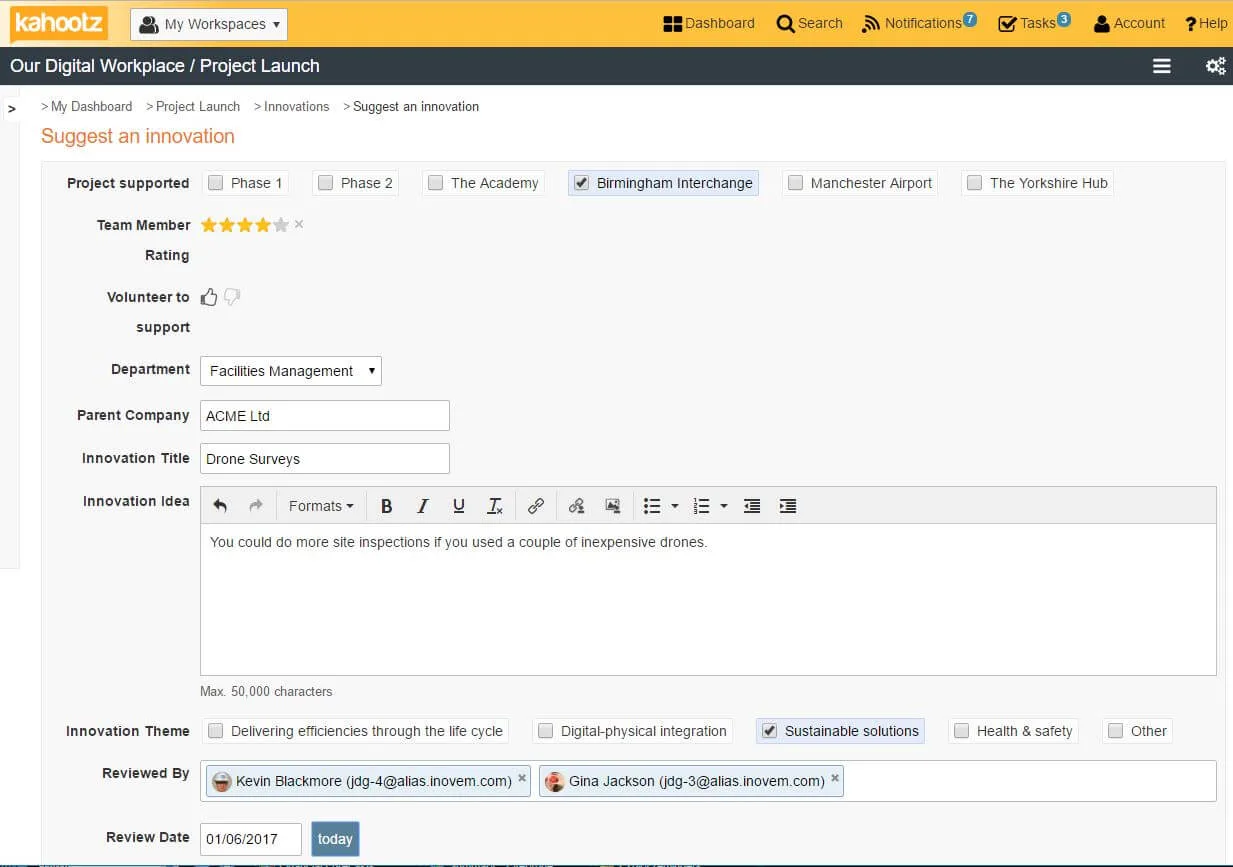Go to My Dashboard breadcrumb
The height and width of the screenshot is (867, 1233).
(x=91, y=106)
